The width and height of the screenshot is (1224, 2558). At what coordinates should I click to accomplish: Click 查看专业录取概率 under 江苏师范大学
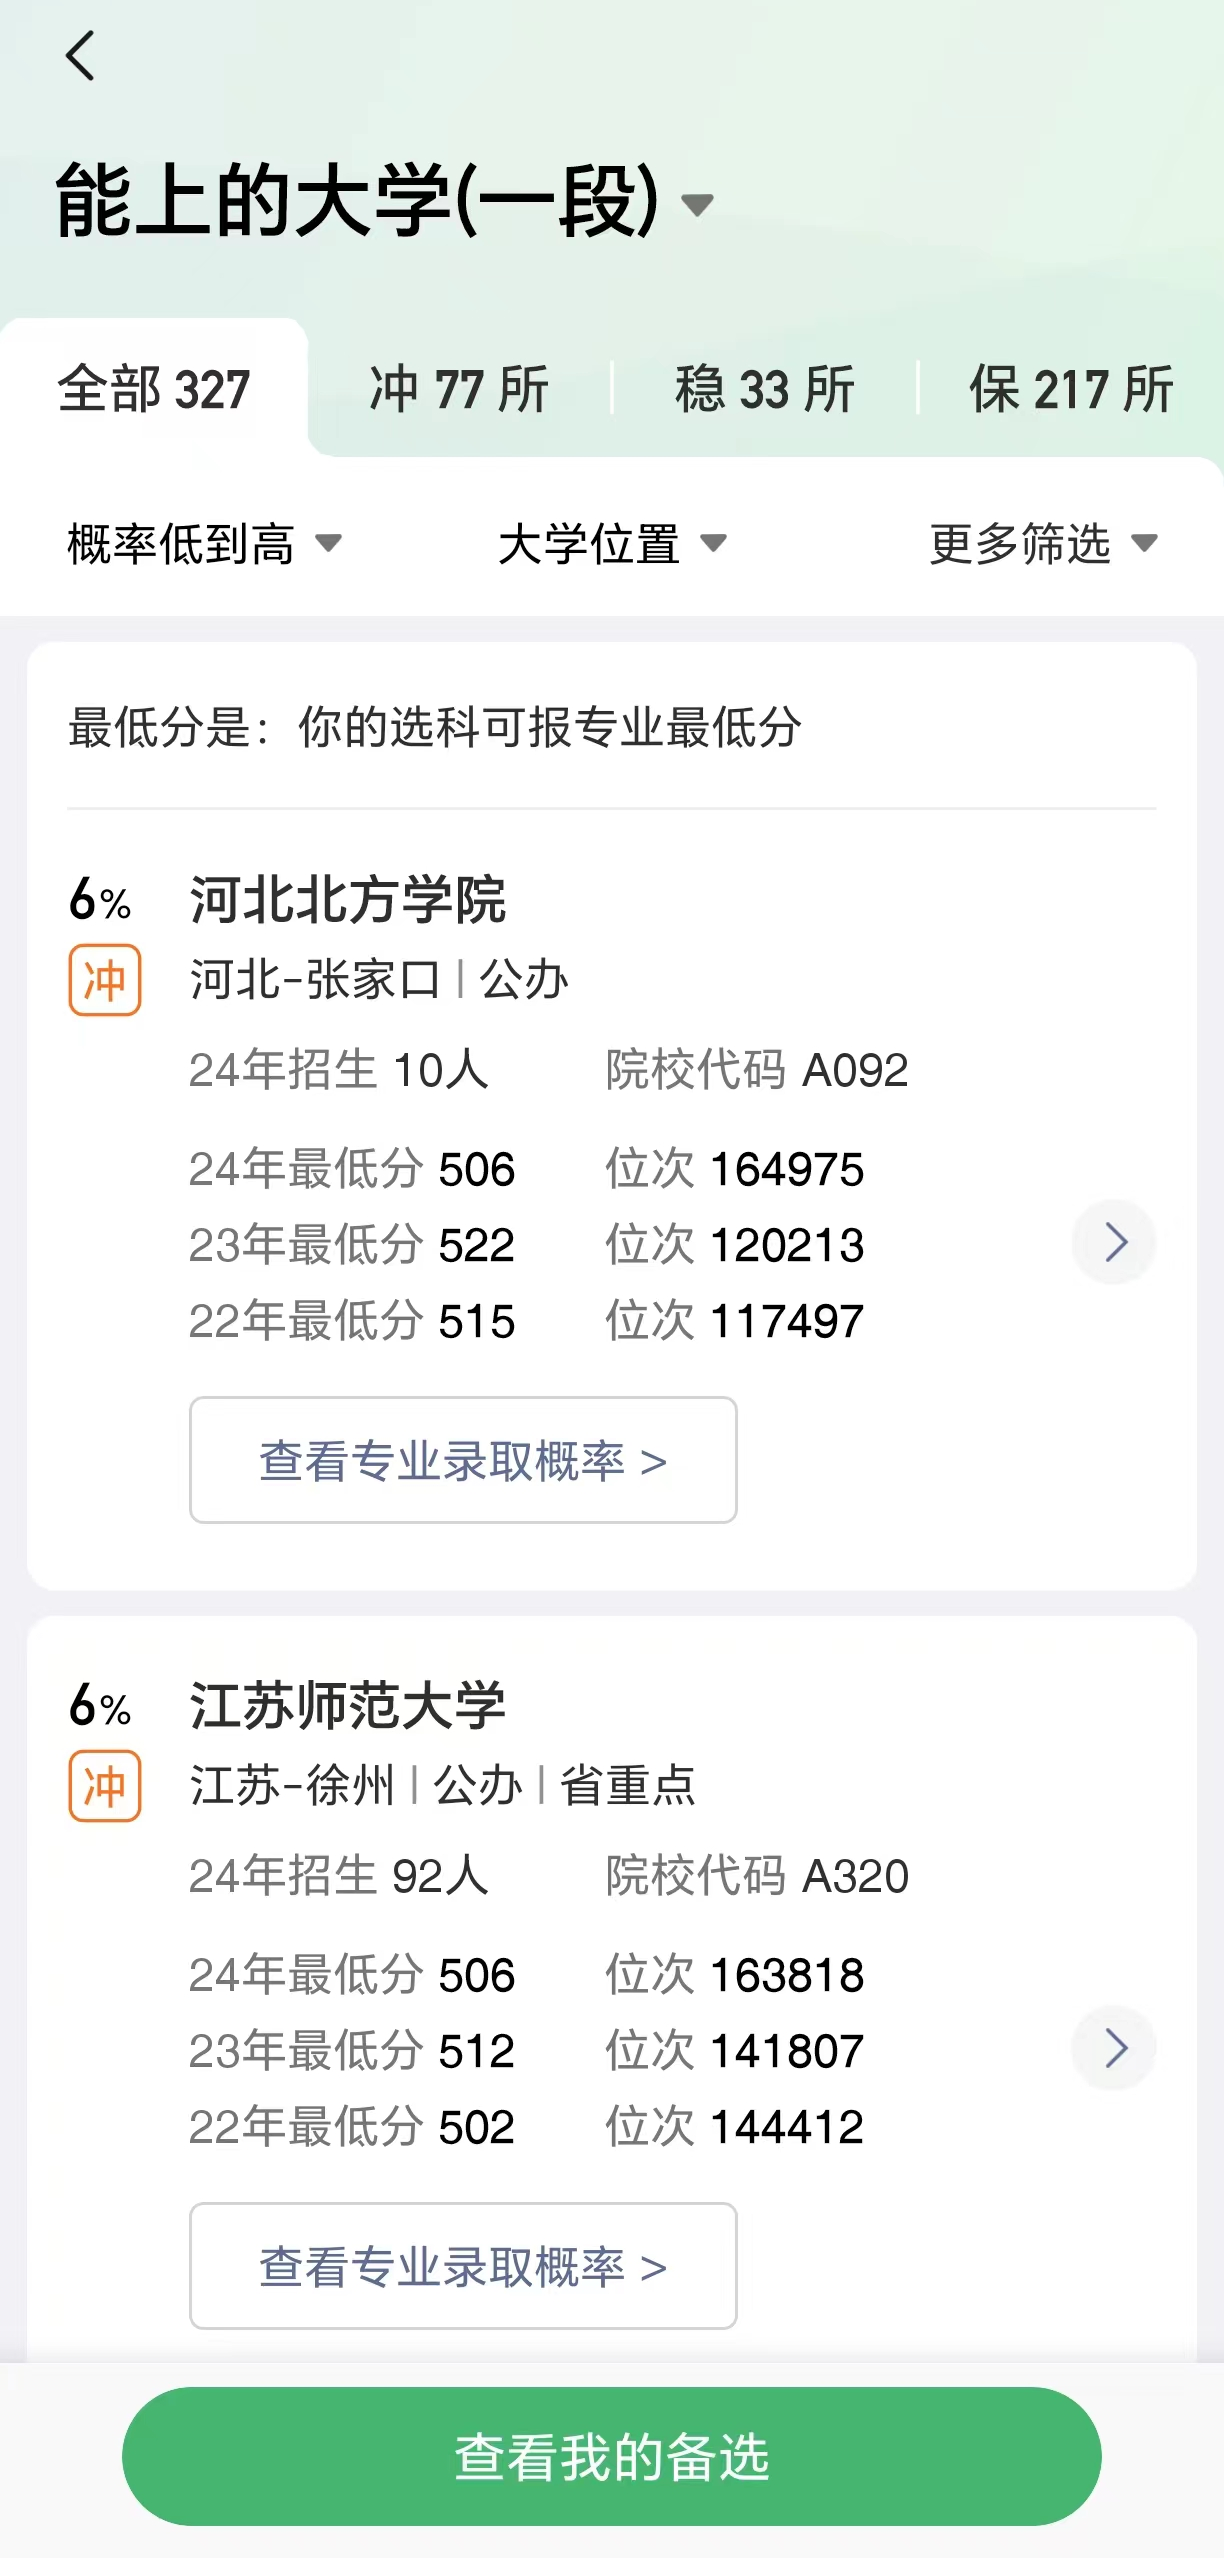(463, 2266)
